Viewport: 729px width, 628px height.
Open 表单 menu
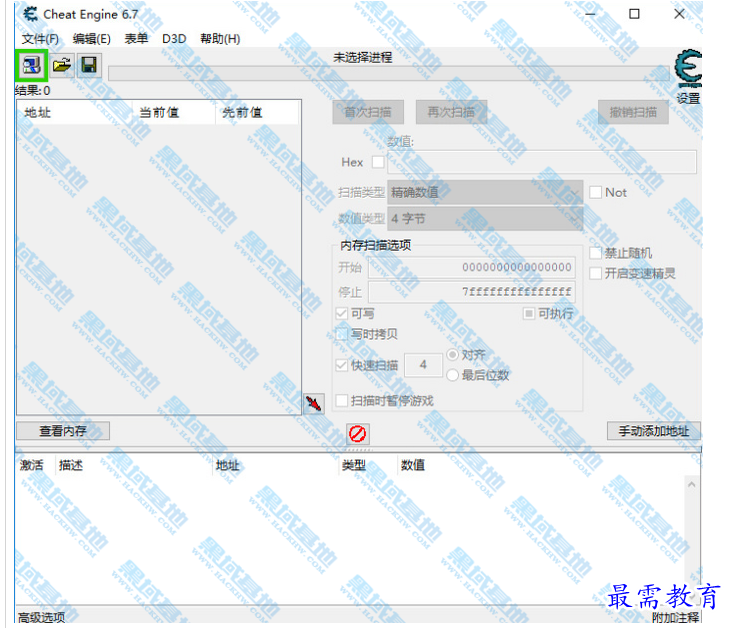click(136, 39)
